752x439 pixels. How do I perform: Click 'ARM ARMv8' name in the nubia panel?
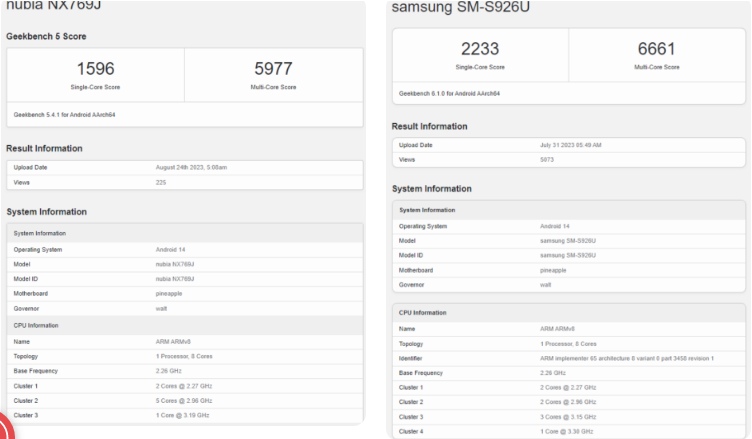[173, 342]
